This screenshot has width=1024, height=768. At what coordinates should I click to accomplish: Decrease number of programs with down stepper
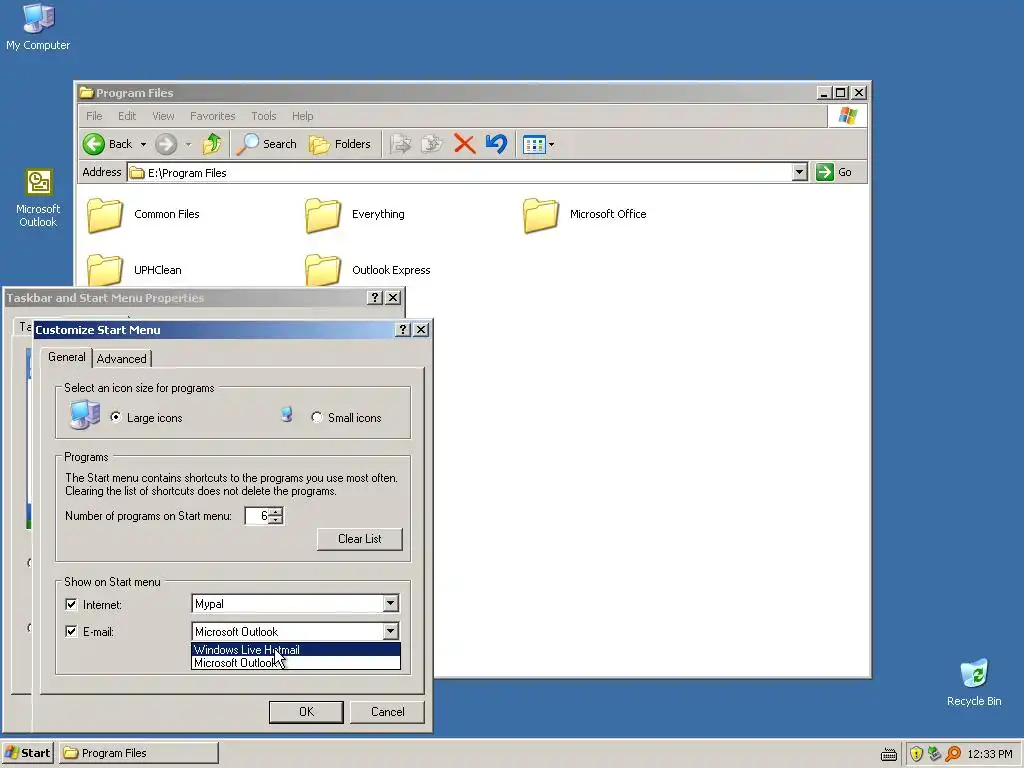click(276, 520)
